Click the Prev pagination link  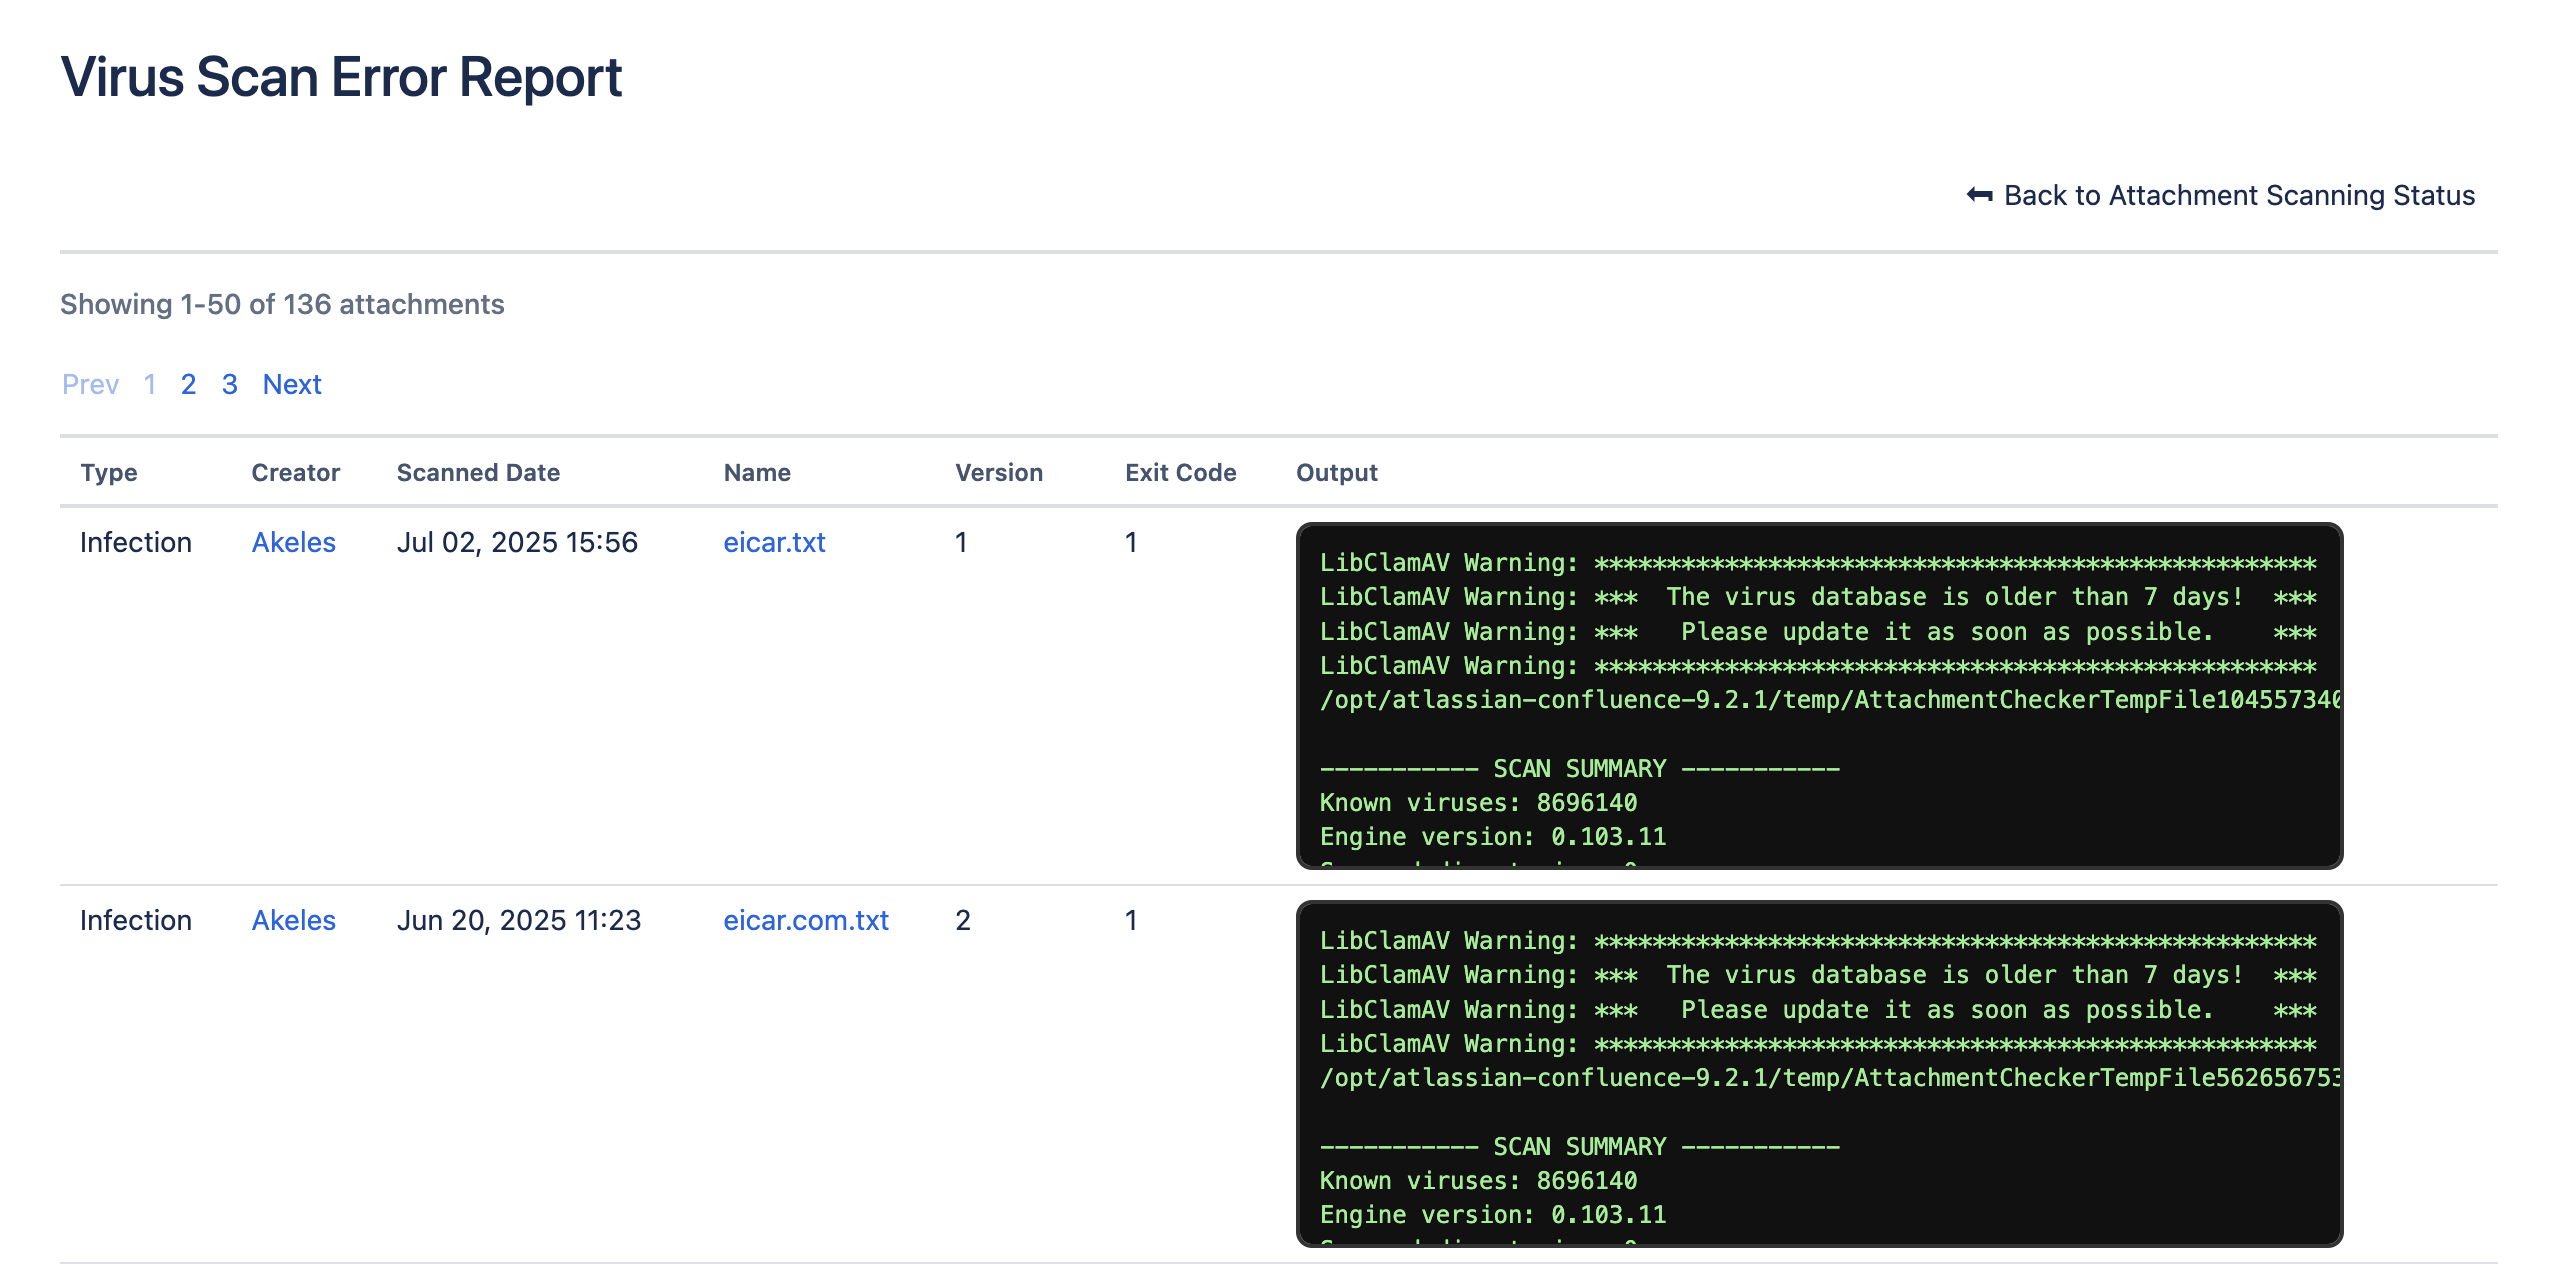[90, 384]
